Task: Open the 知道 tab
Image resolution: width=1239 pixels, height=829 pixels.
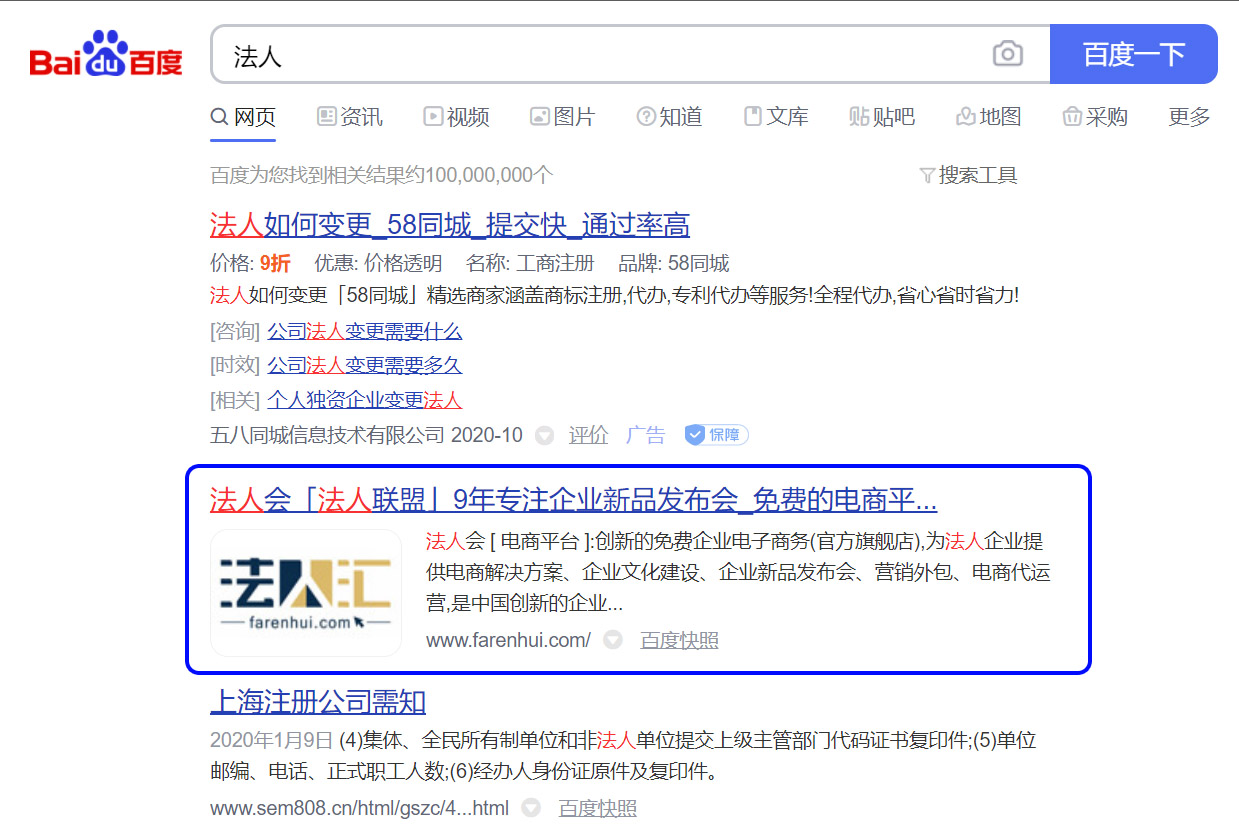Action: coord(669,117)
